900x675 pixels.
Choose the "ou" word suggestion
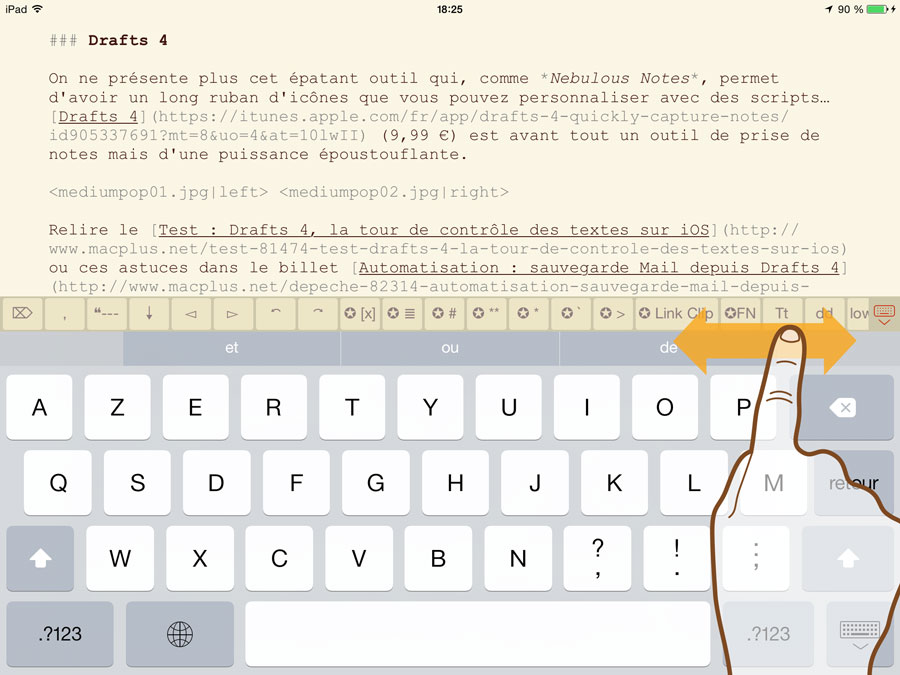(x=450, y=348)
